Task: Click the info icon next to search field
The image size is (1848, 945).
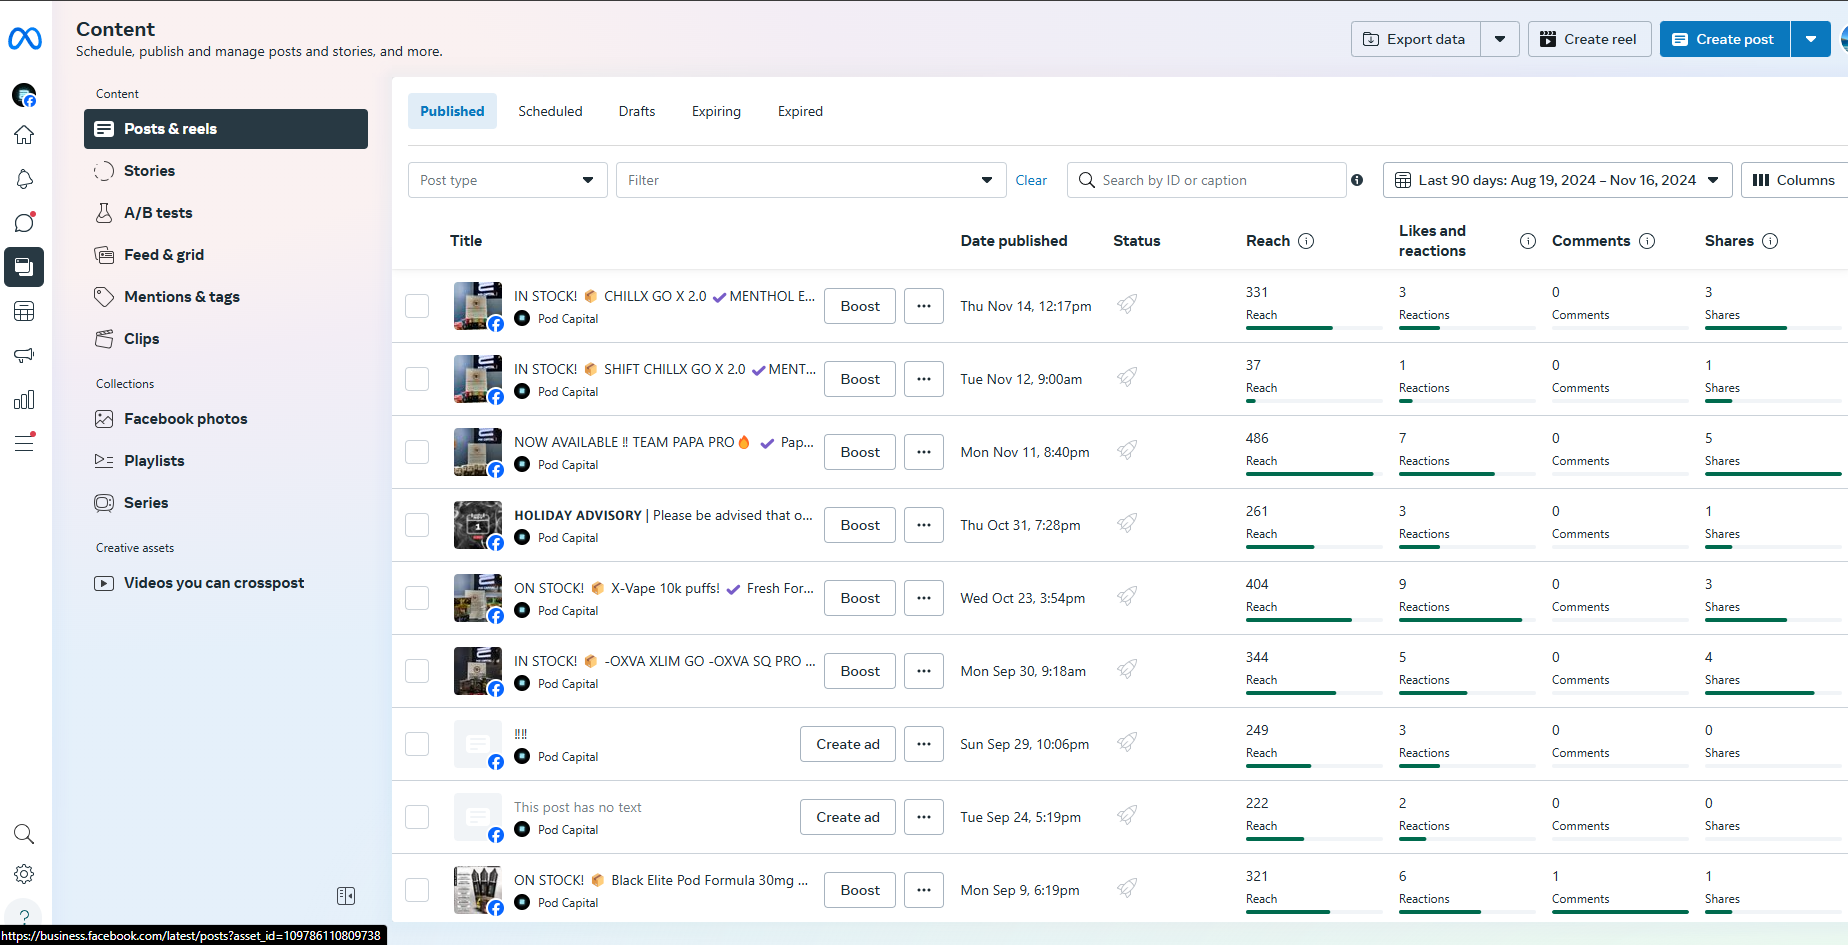Action: click(1357, 180)
